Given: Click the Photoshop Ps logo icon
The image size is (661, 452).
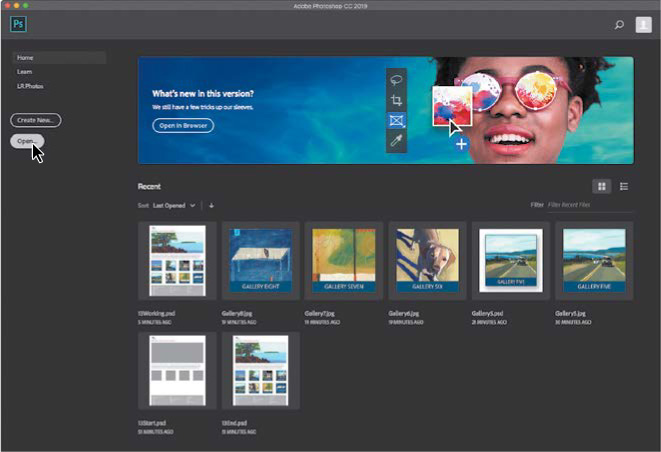Looking at the screenshot, I should tap(18, 24).
